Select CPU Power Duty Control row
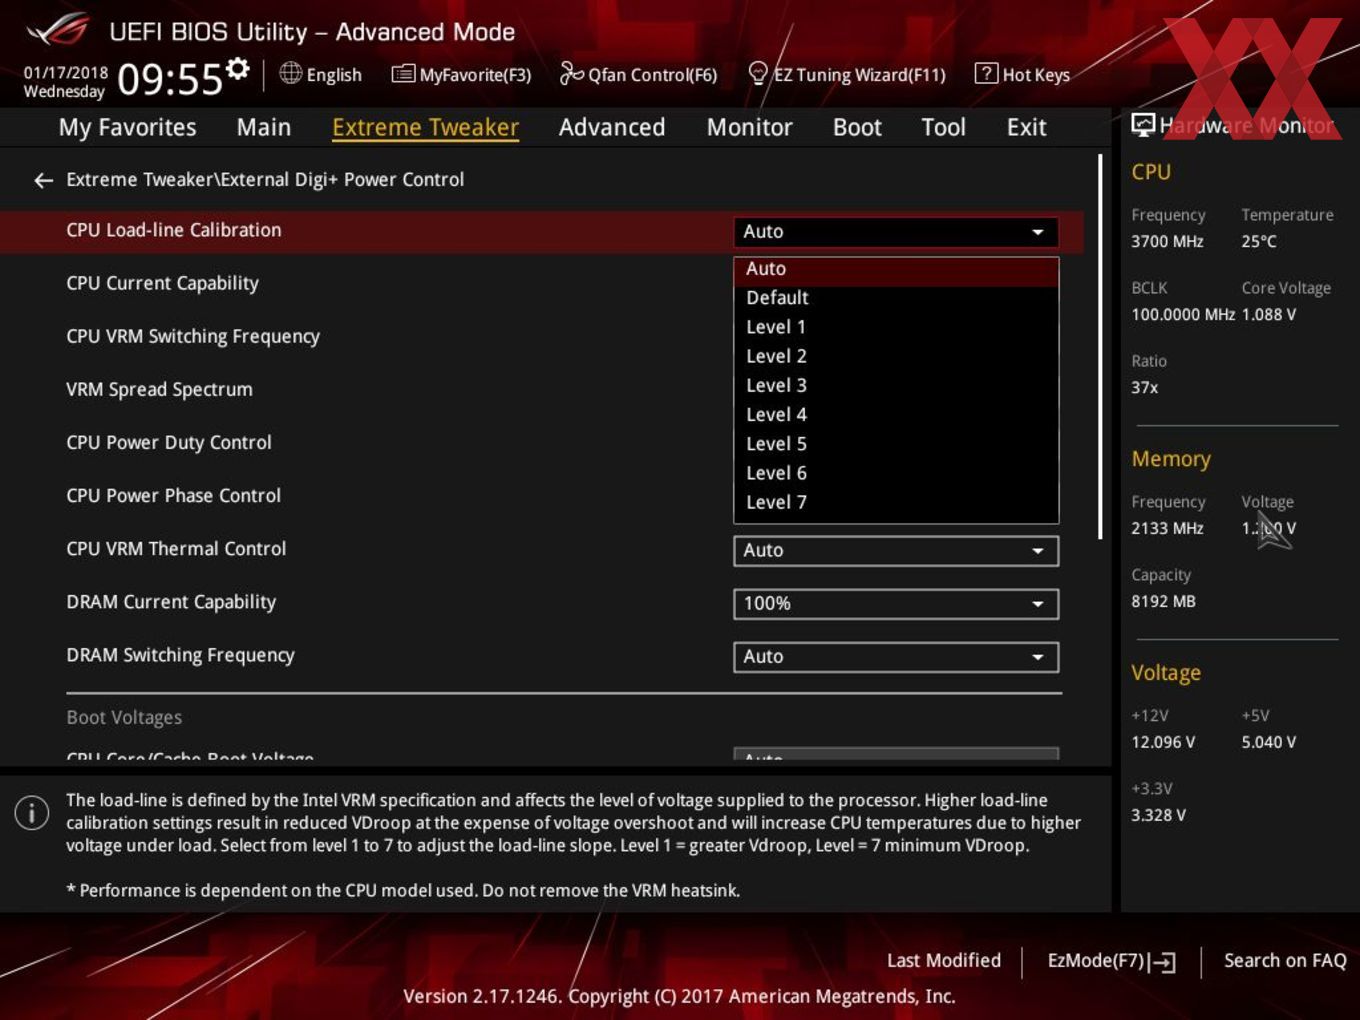This screenshot has width=1360, height=1020. (168, 442)
